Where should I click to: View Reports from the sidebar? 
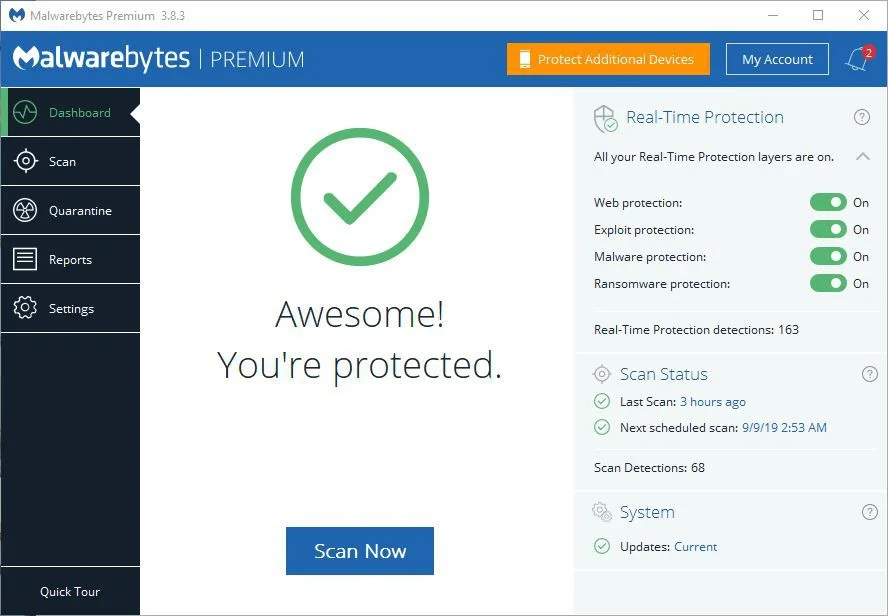[x=66, y=259]
